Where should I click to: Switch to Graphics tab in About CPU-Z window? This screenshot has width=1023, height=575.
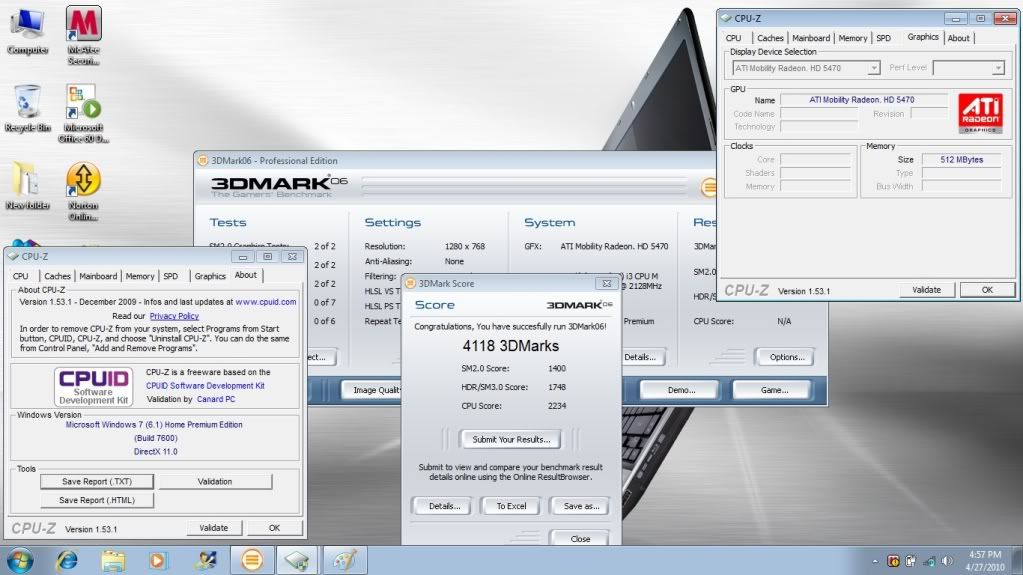tap(209, 276)
